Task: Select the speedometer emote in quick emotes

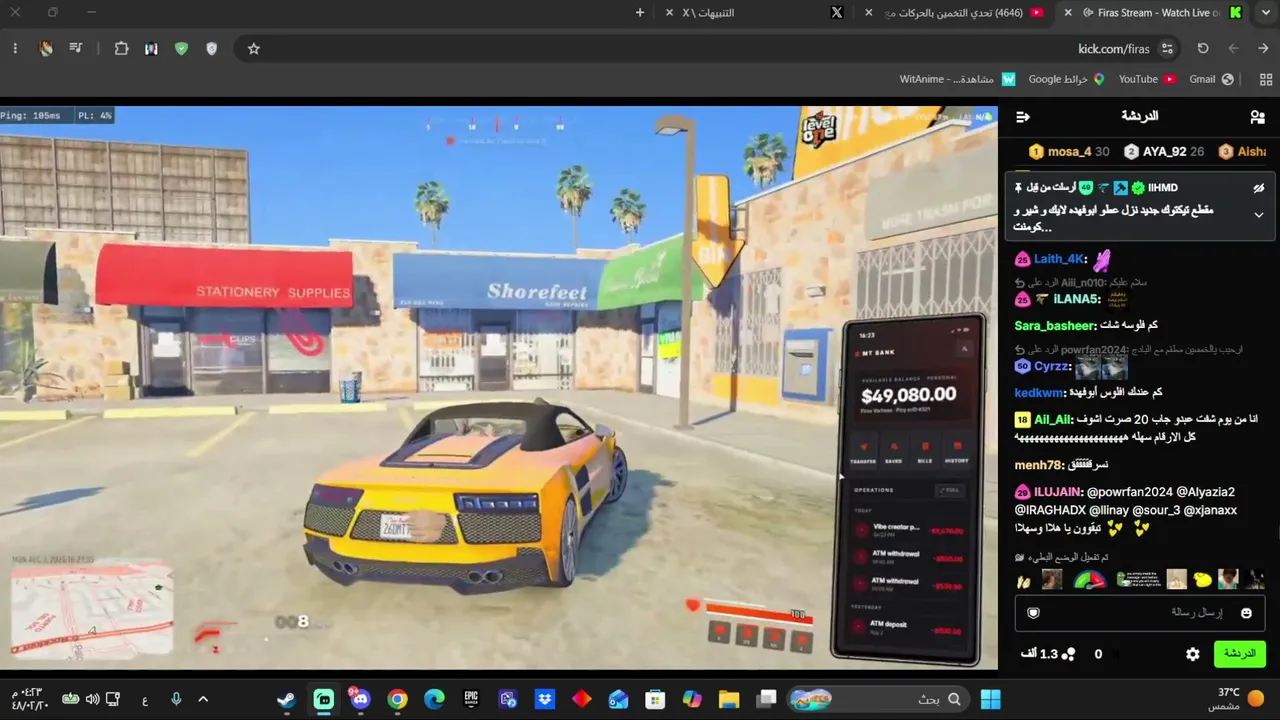Action: tap(1089, 580)
